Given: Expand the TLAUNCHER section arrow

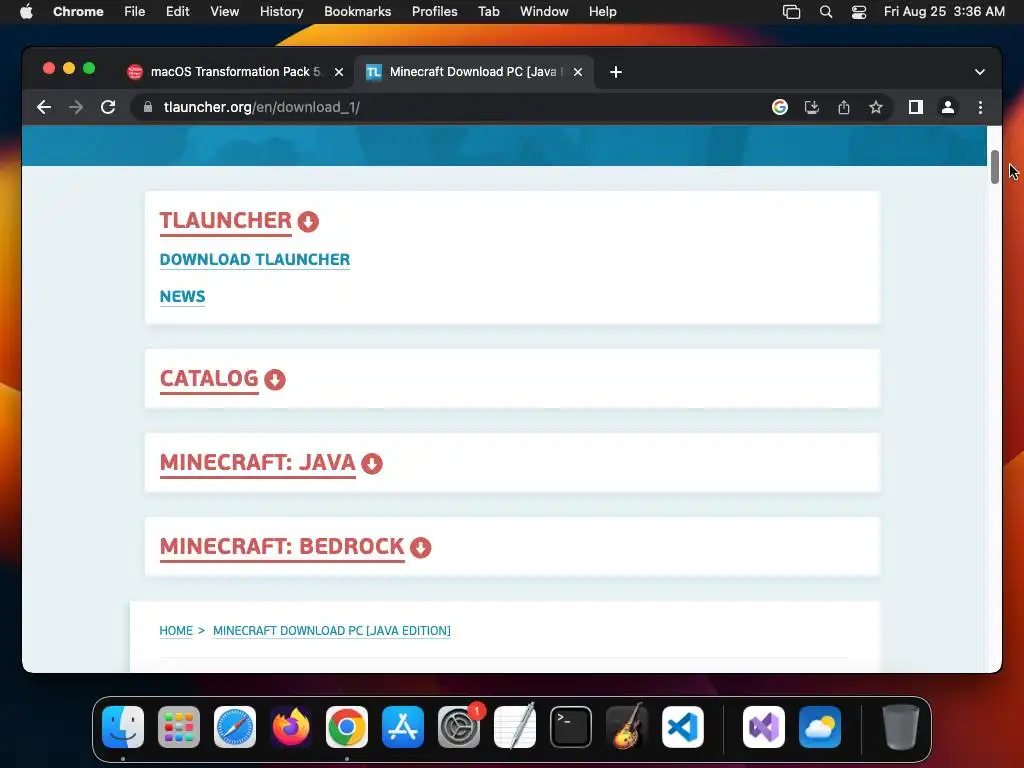Looking at the screenshot, I should coord(308,222).
